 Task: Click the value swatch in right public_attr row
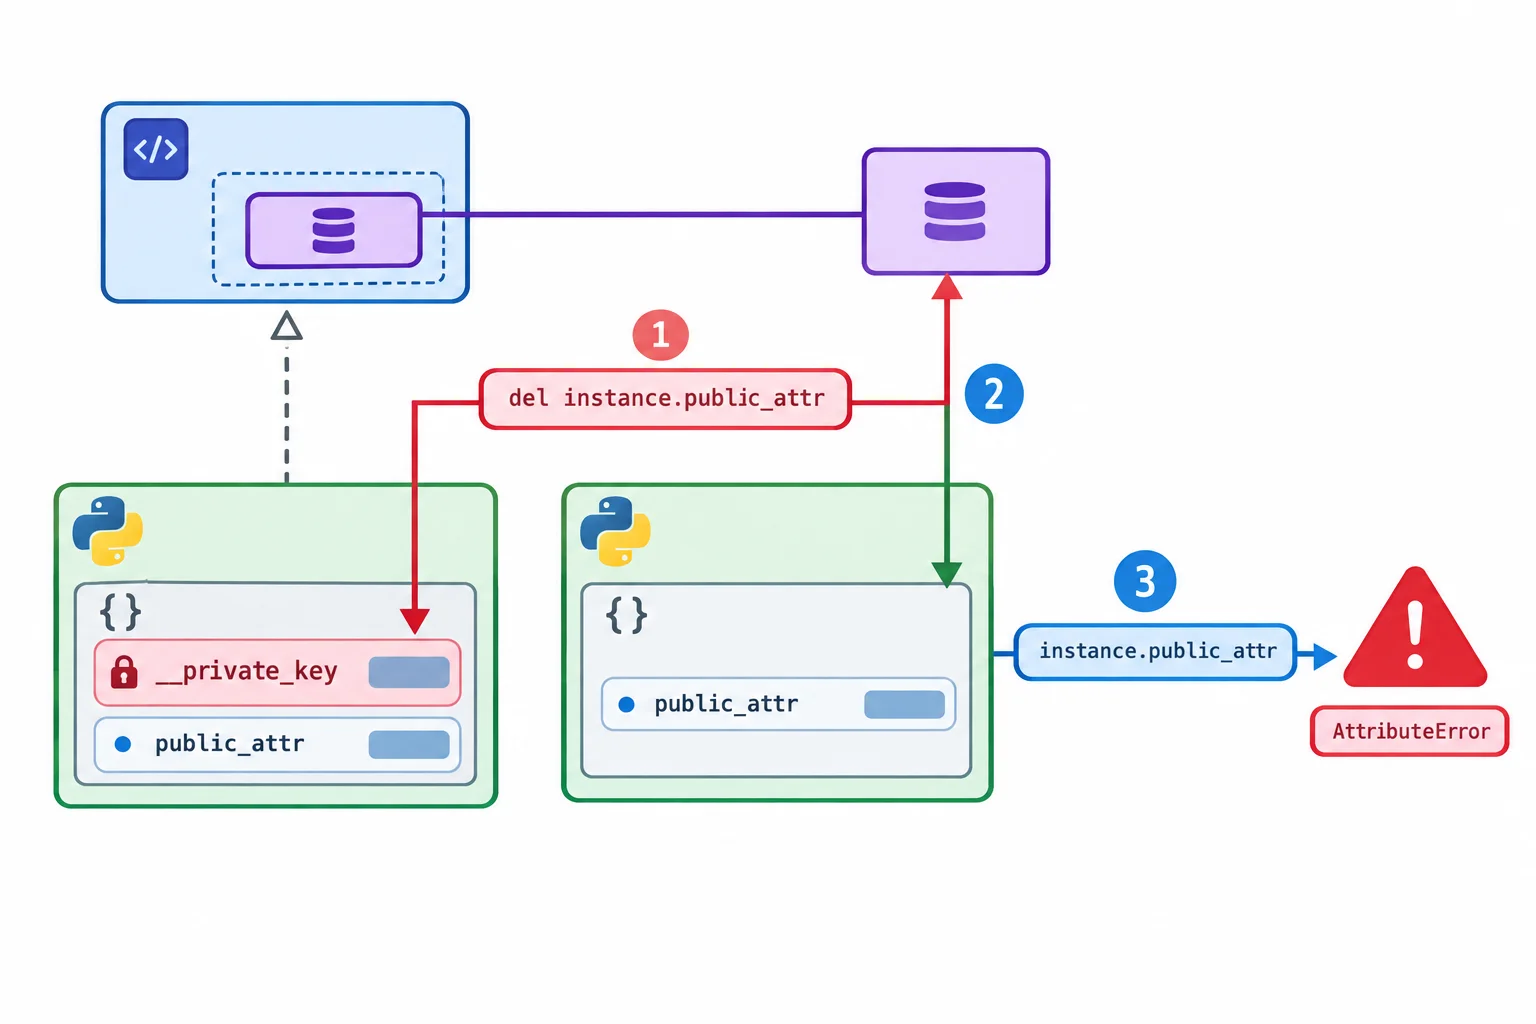(905, 704)
